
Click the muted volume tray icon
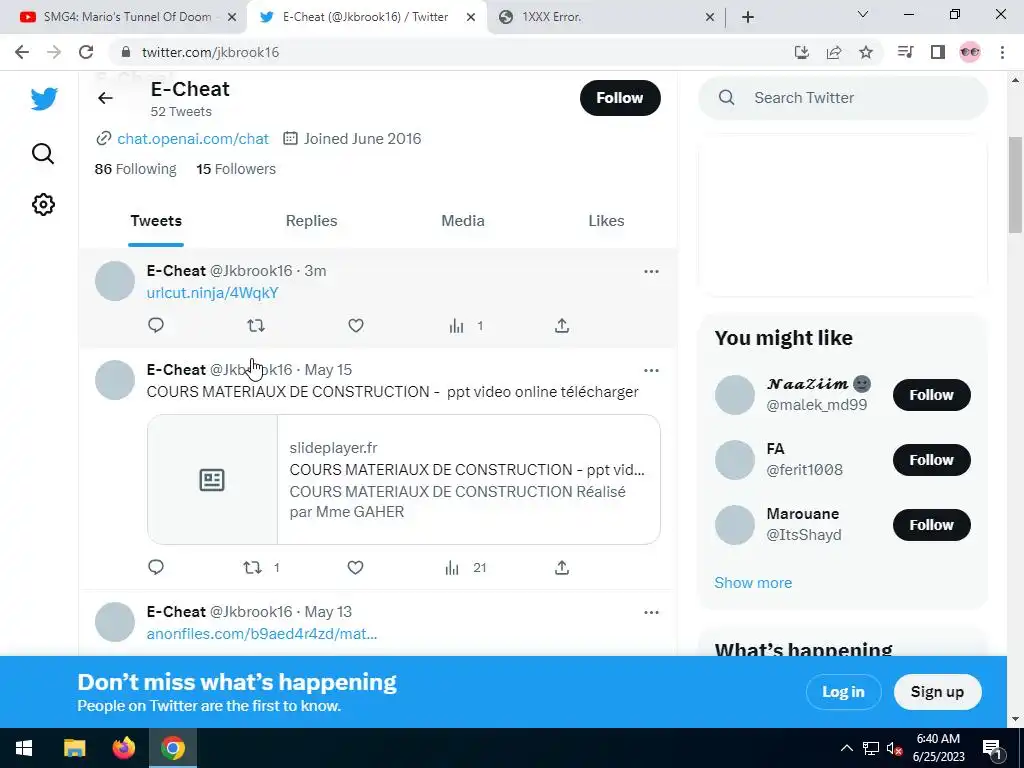click(x=895, y=749)
